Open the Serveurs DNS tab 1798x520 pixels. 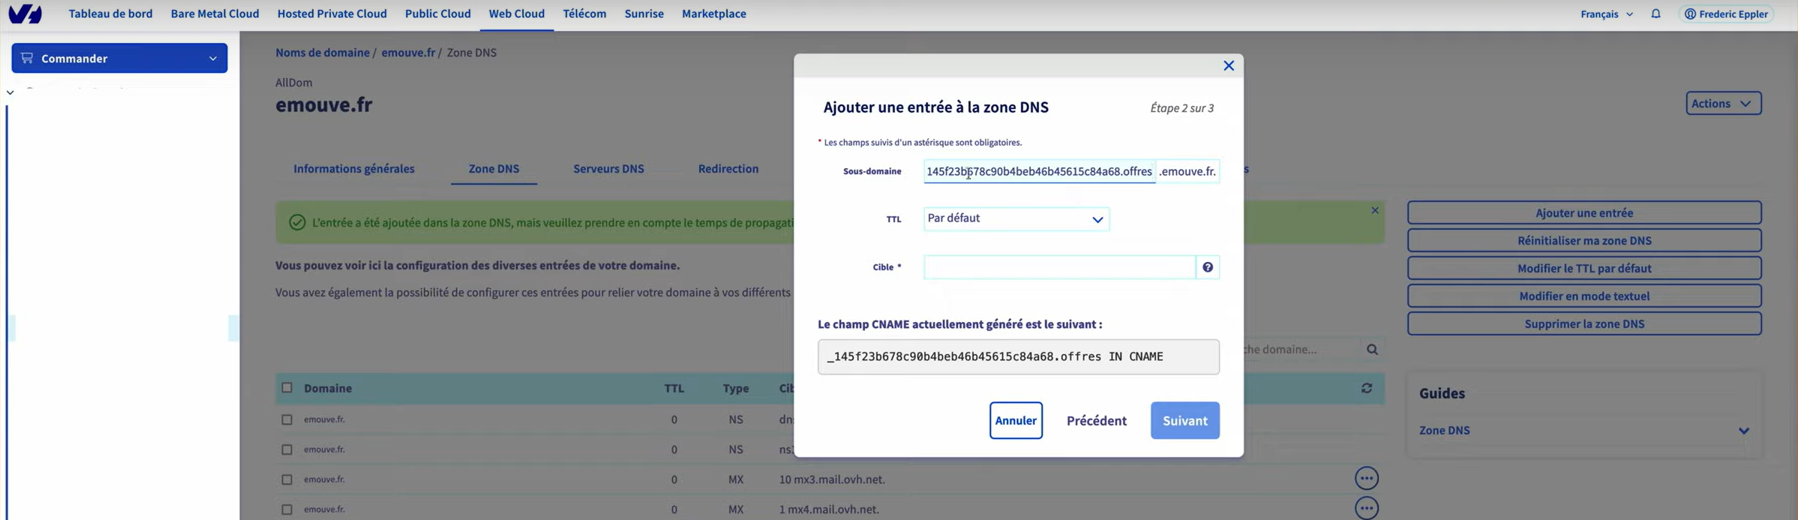609,169
